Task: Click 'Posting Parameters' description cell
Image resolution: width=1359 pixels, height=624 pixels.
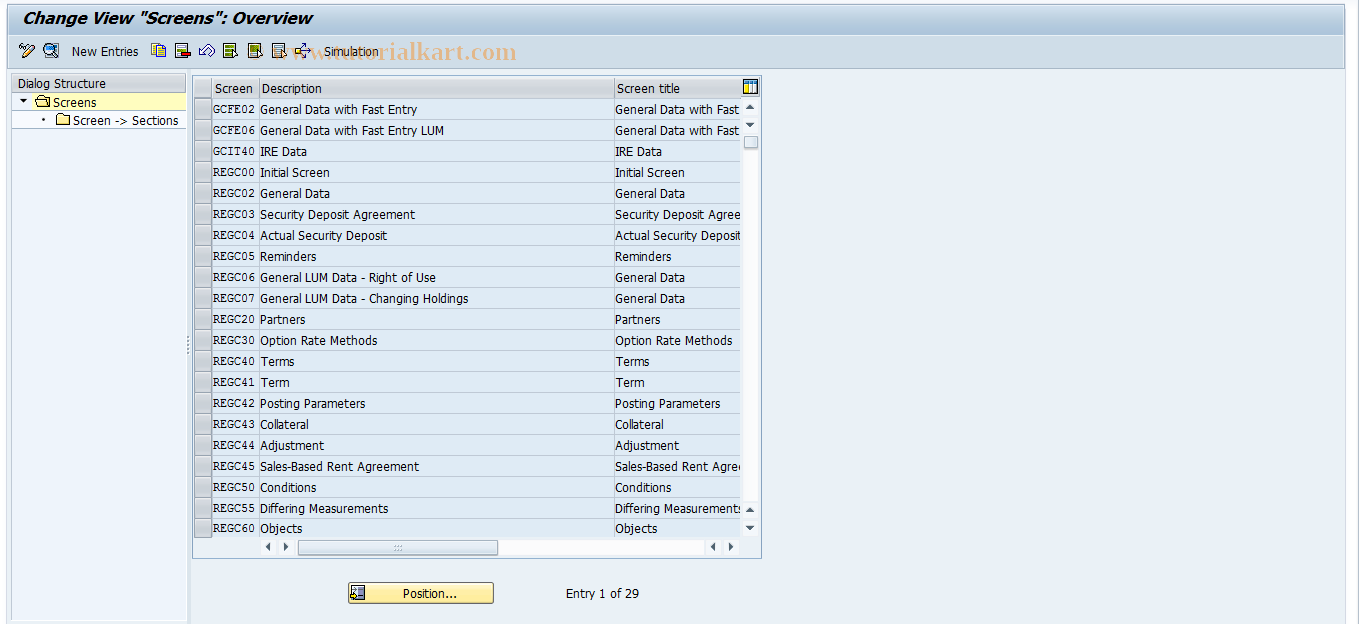Action: tap(437, 404)
